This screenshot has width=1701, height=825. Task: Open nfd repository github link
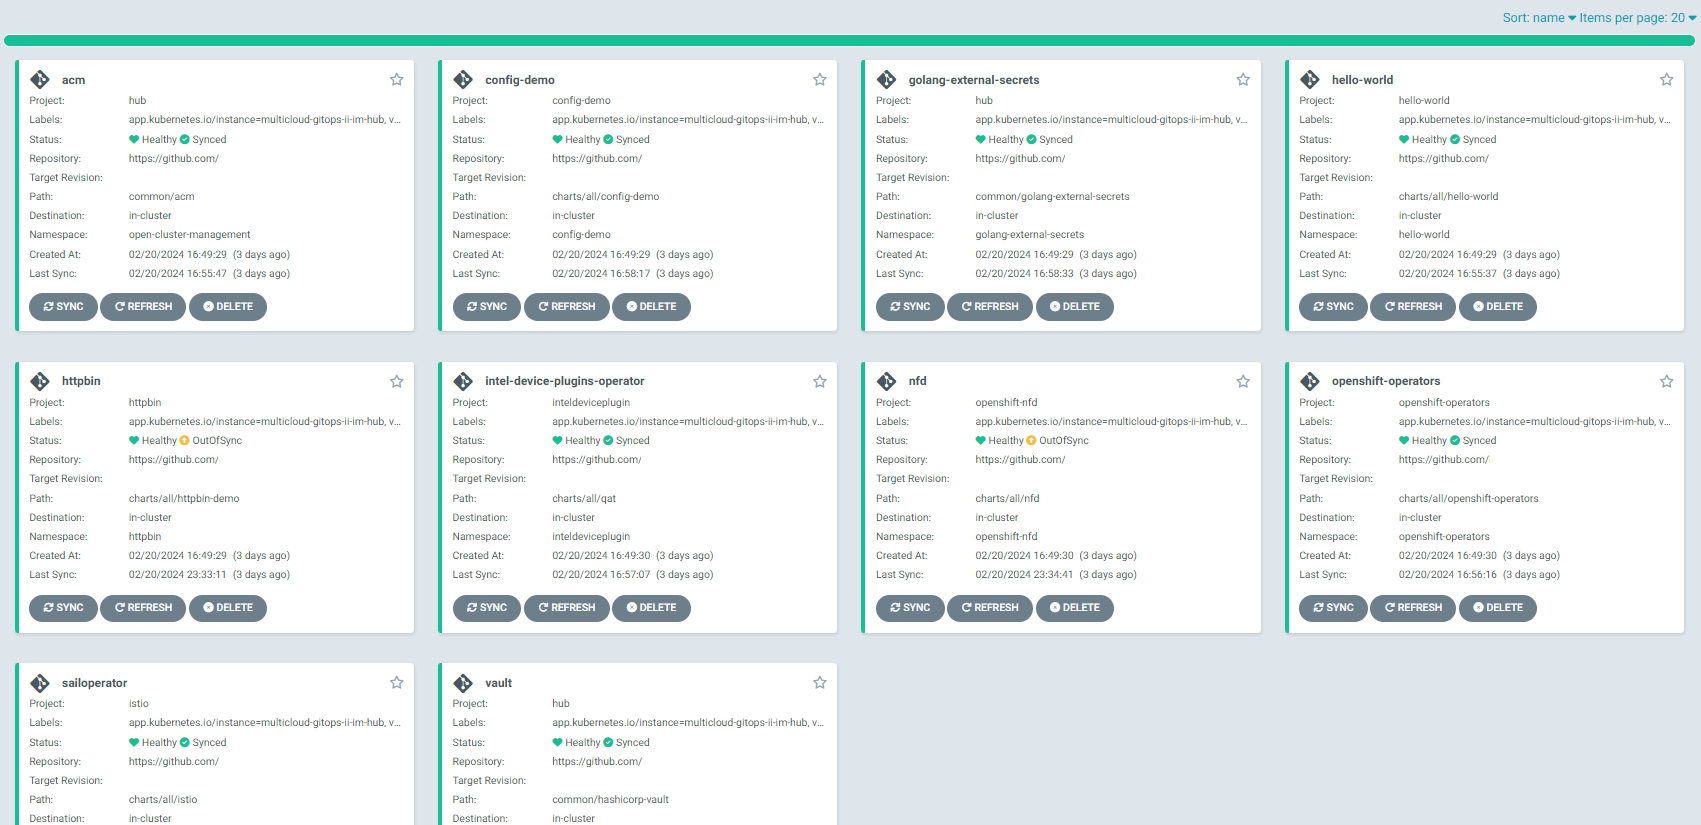1020,460
